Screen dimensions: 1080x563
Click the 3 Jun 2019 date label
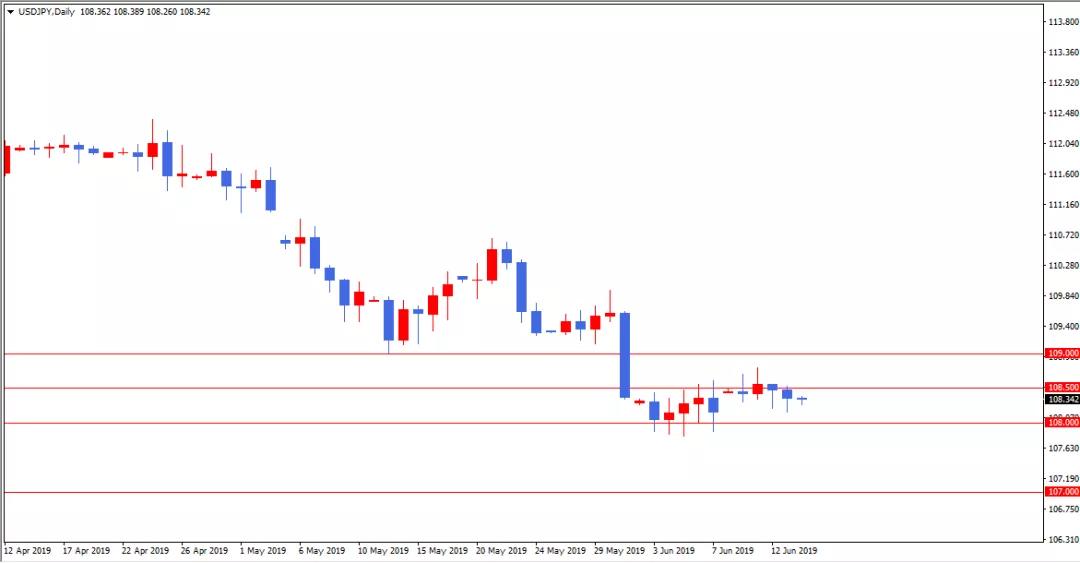tap(673, 550)
